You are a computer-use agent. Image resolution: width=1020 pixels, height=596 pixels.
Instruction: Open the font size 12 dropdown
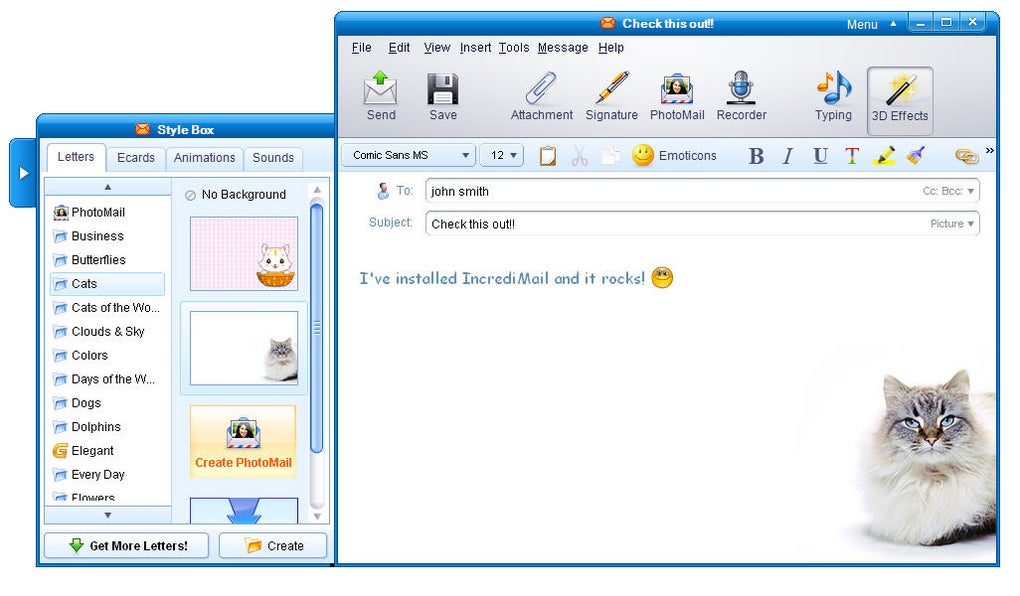point(502,156)
